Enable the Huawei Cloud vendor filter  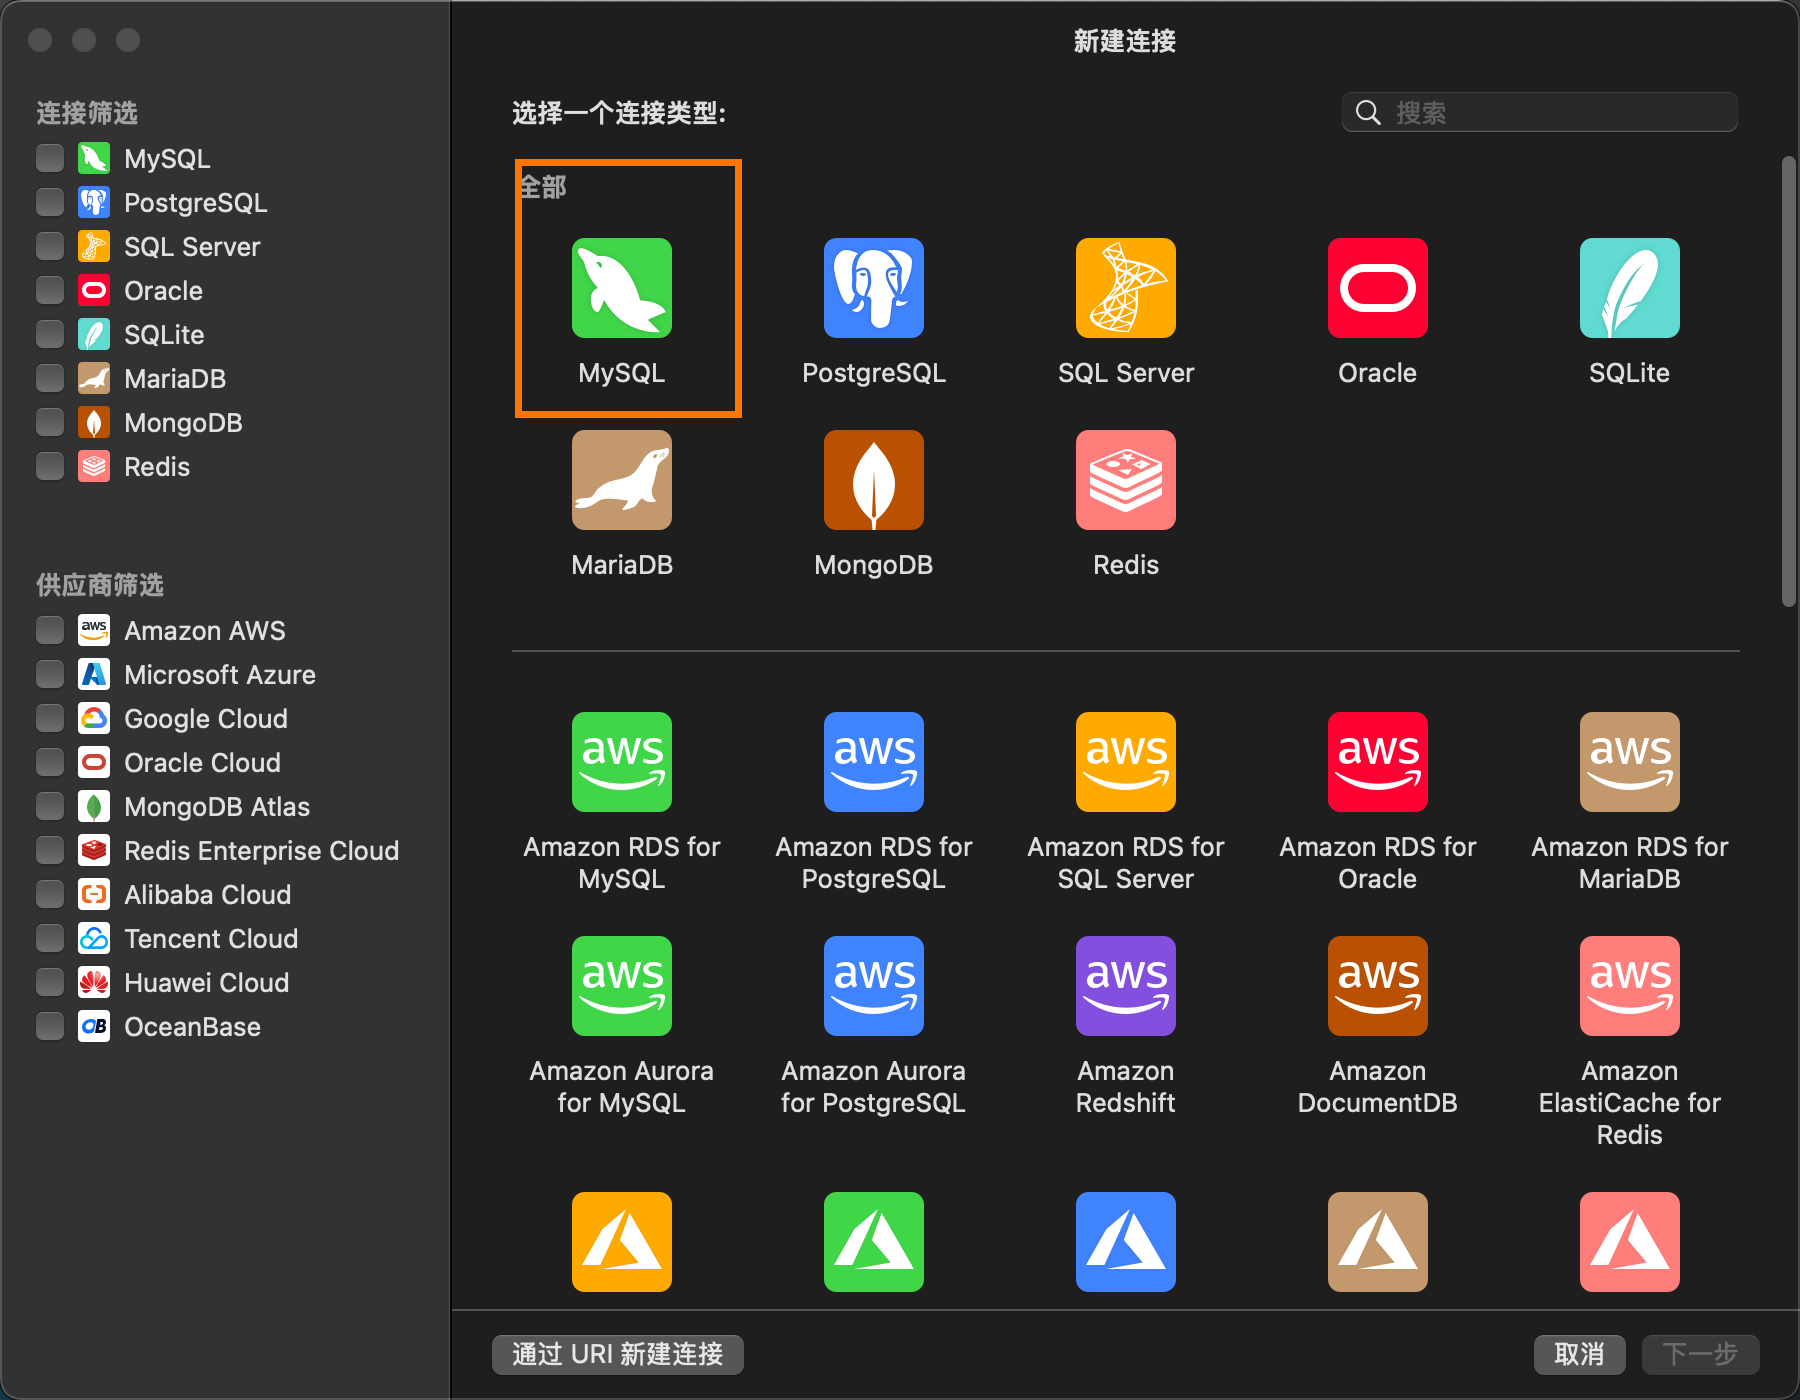point(50,982)
